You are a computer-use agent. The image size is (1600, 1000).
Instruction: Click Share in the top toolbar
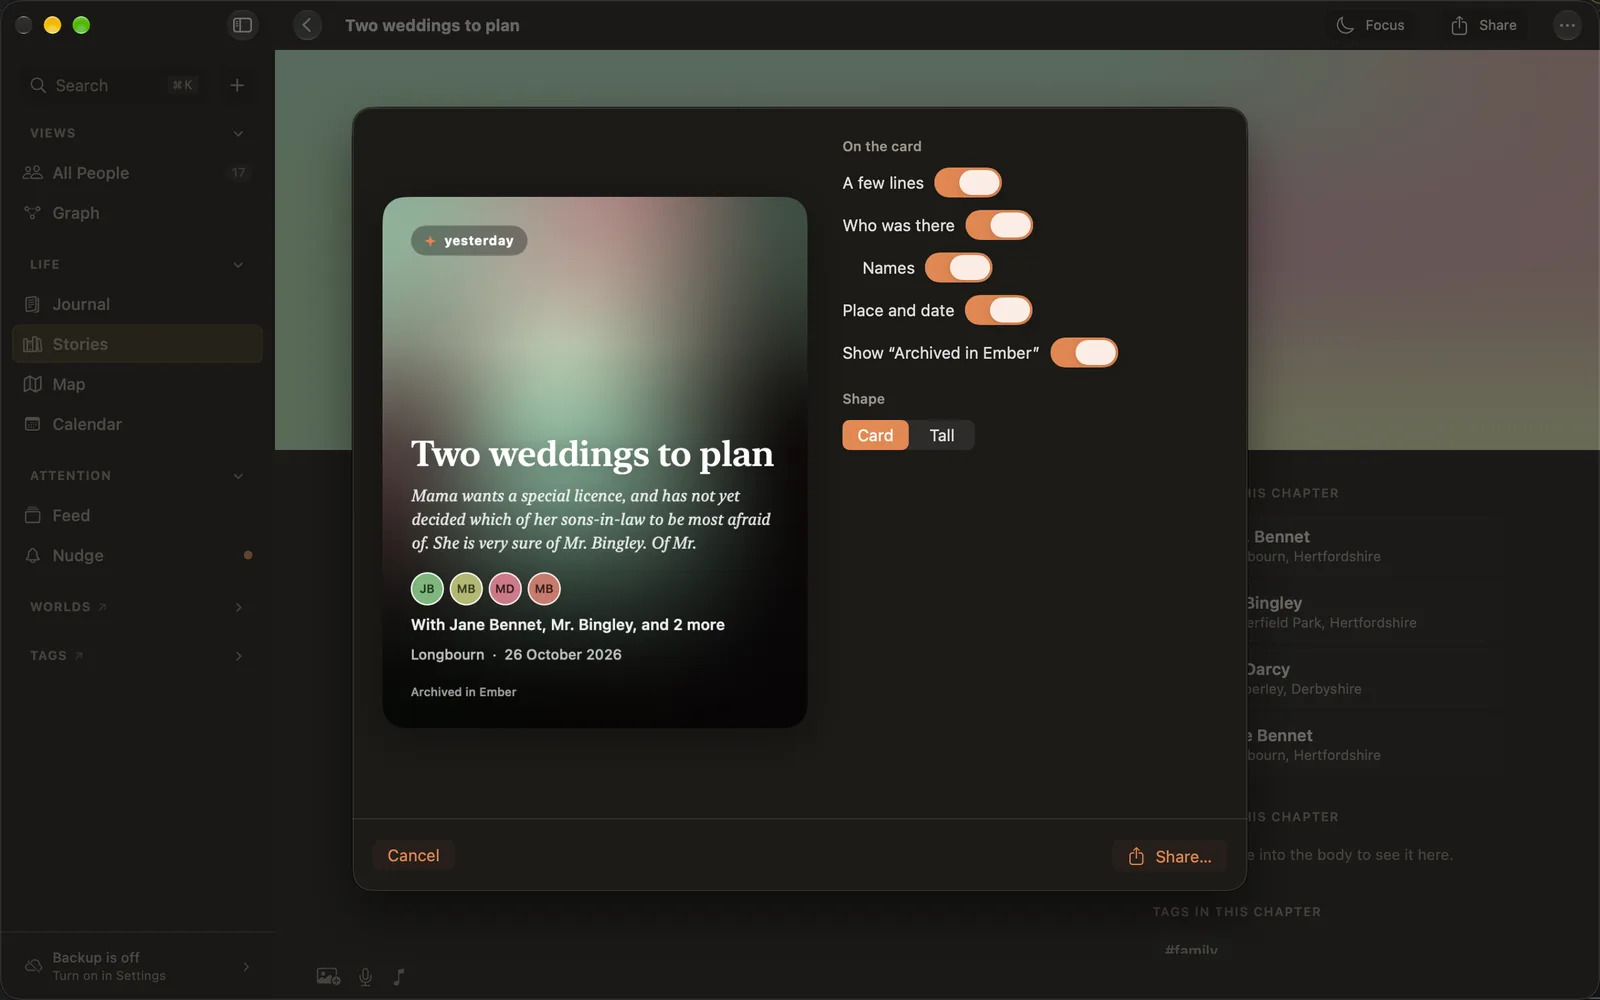click(1484, 25)
